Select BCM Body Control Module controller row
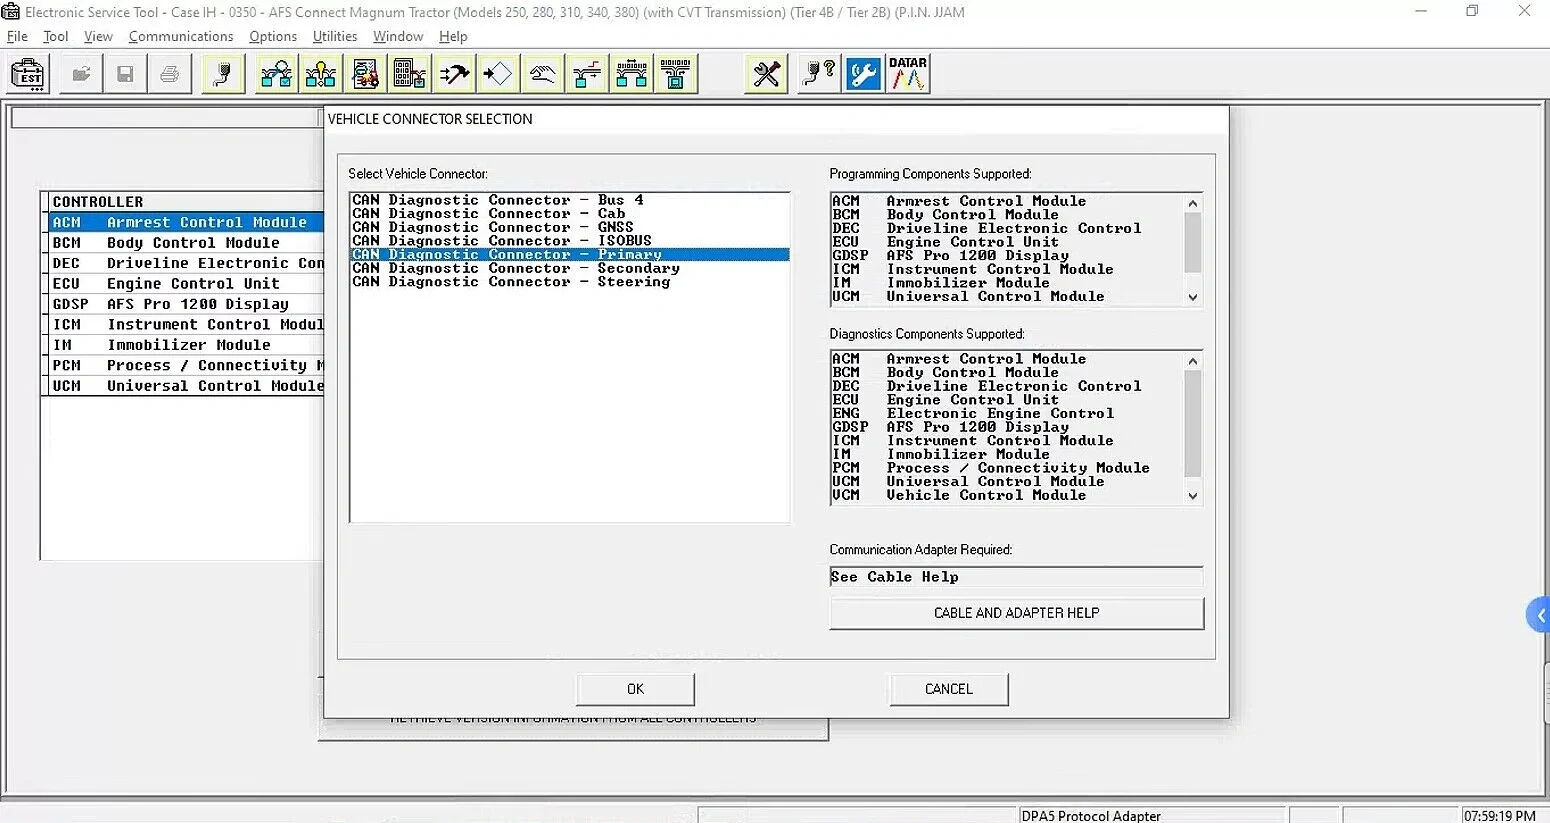 pyautogui.click(x=185, y=243)
